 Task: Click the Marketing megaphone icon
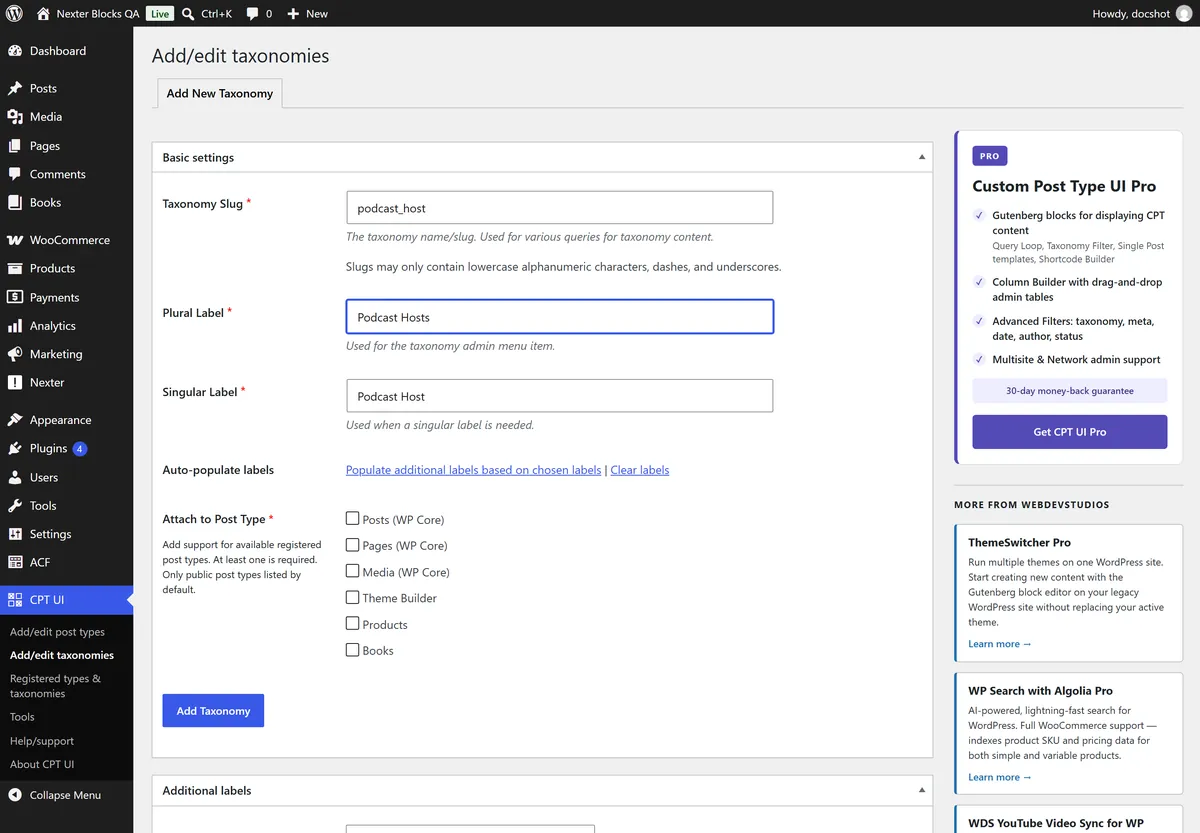15,354
